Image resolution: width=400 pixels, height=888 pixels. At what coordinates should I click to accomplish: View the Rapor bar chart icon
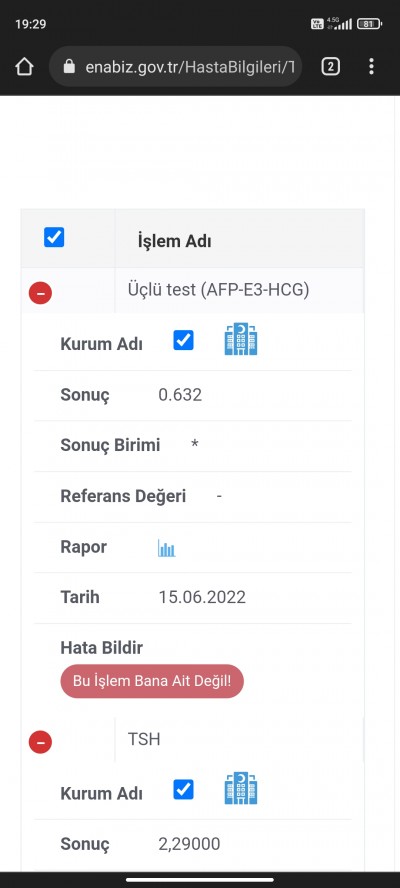coord(167,548)
